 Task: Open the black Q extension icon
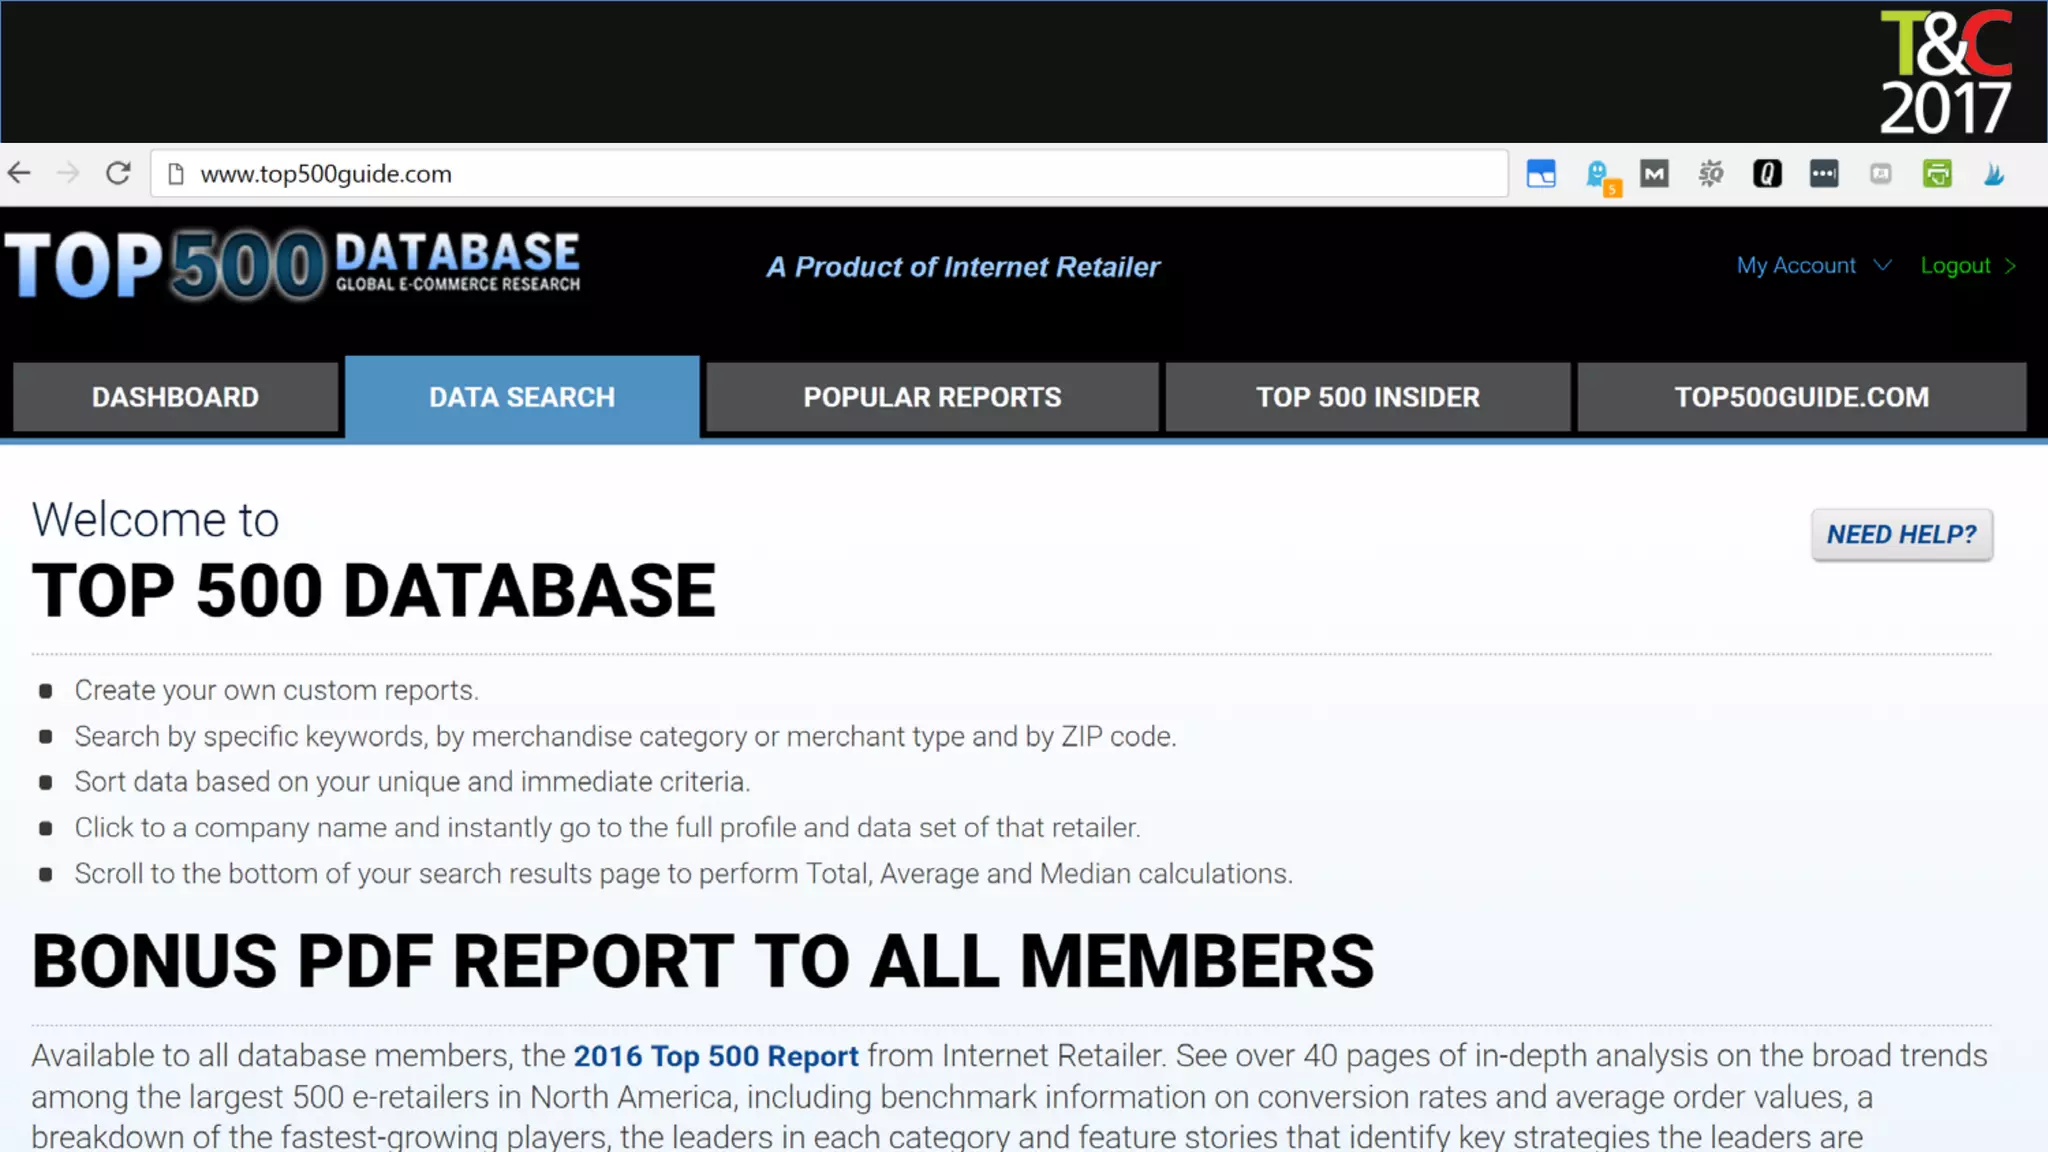click(1767, 174)
